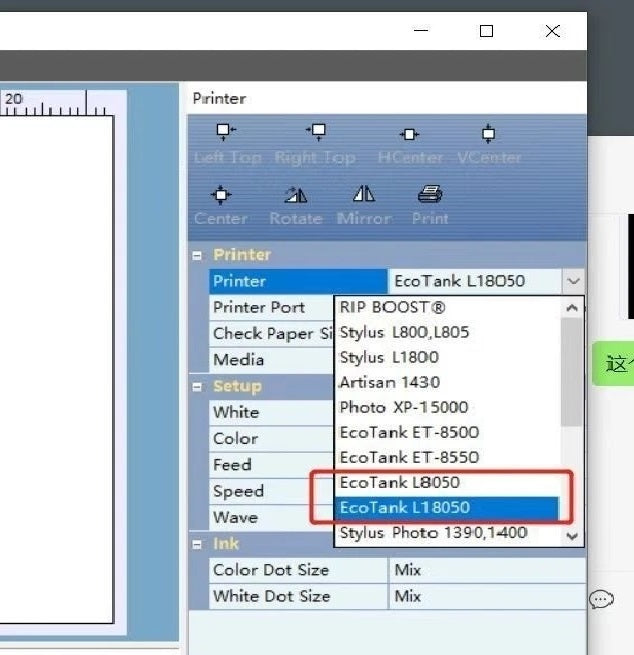
Task: Select the VCenter alignment icon
Action: (488, 132)
